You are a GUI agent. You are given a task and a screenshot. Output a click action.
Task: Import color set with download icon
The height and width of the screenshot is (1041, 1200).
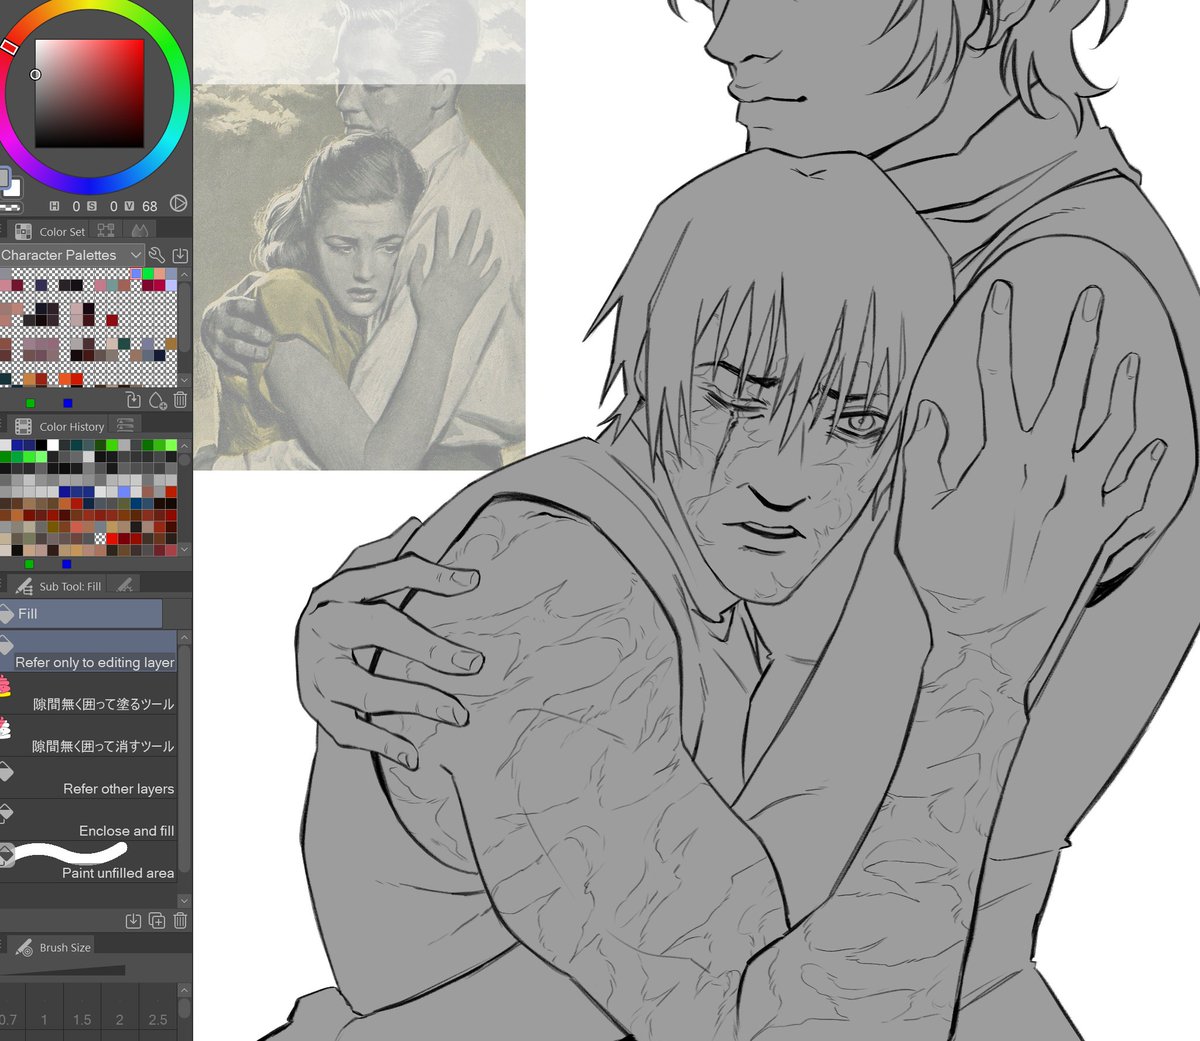click(180, 255)
